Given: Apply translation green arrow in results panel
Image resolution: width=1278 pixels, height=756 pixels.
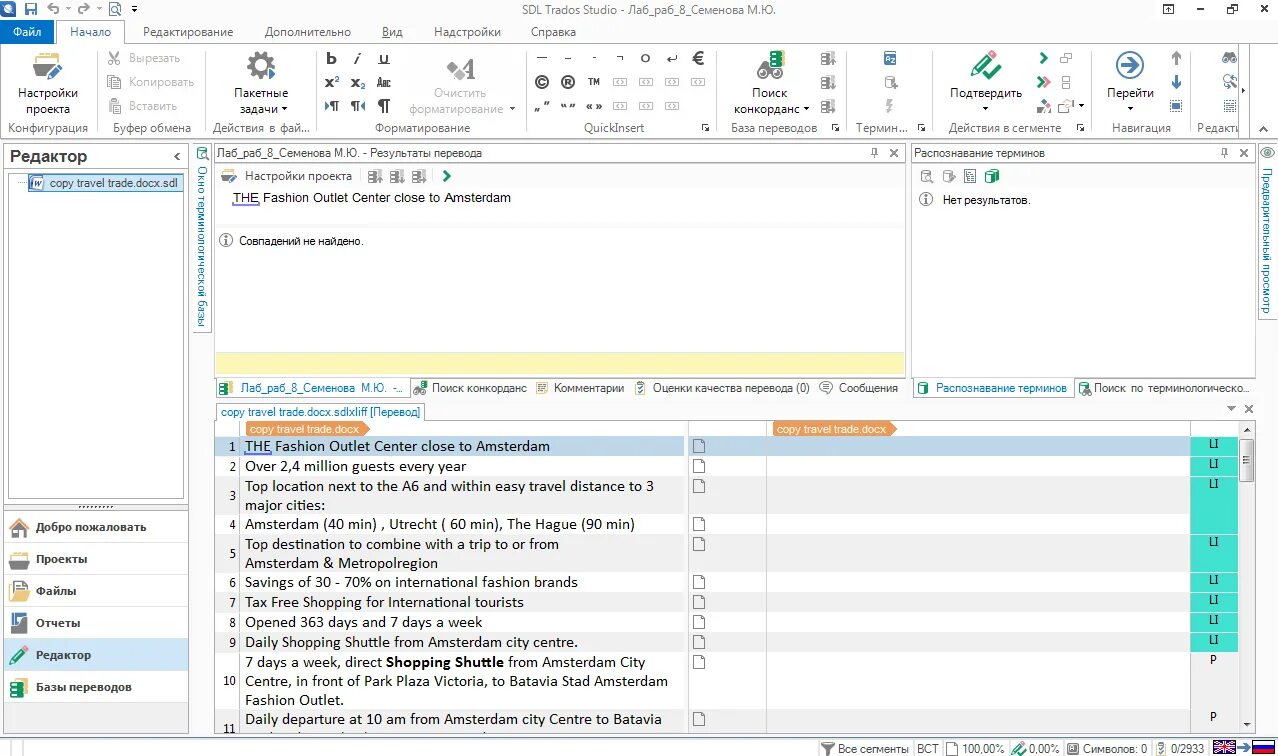Looking at the screenshot, I should tap(447, 176).
